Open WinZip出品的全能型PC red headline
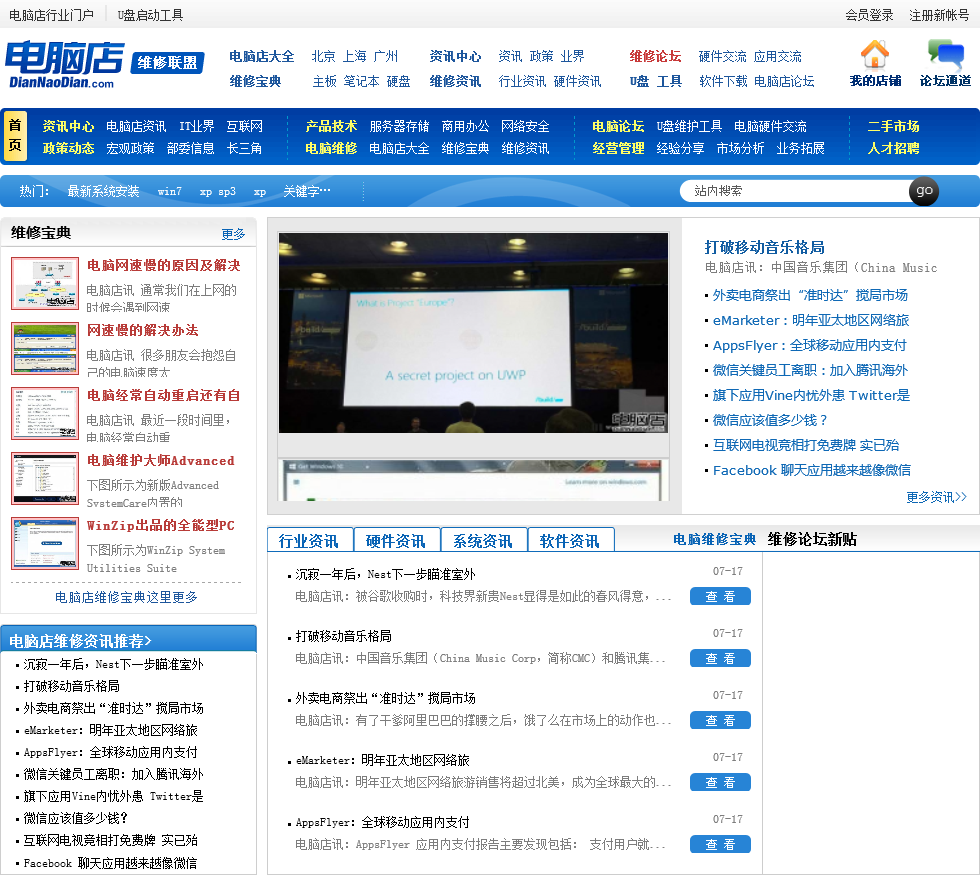The image size is (980, 891). (161, 525)
